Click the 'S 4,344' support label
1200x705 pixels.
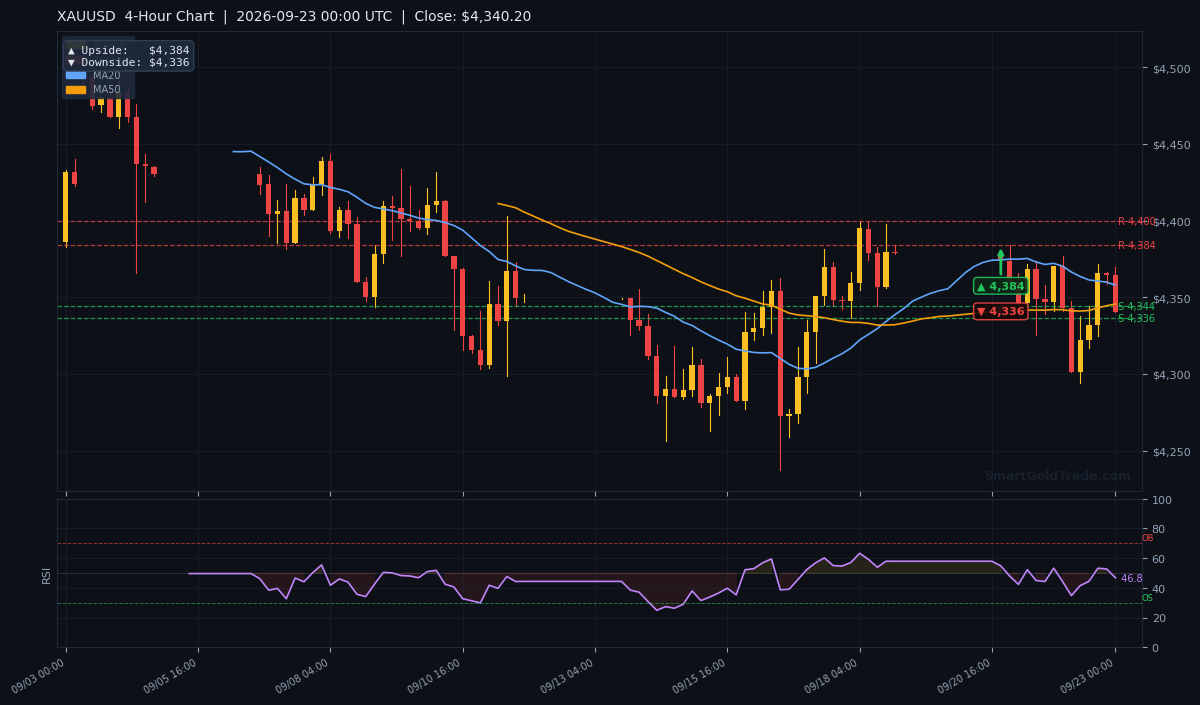(x=1136, y=306)
